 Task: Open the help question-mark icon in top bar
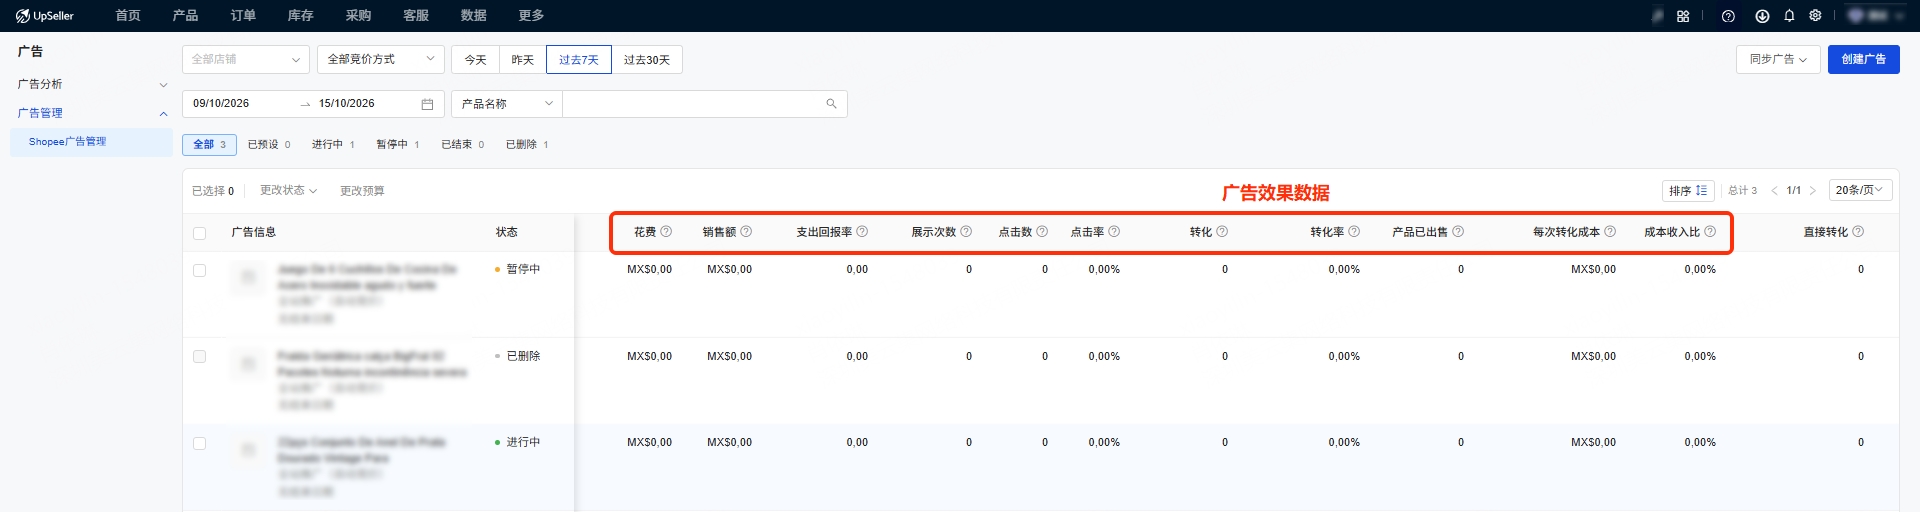click(x=1728, y=16)
